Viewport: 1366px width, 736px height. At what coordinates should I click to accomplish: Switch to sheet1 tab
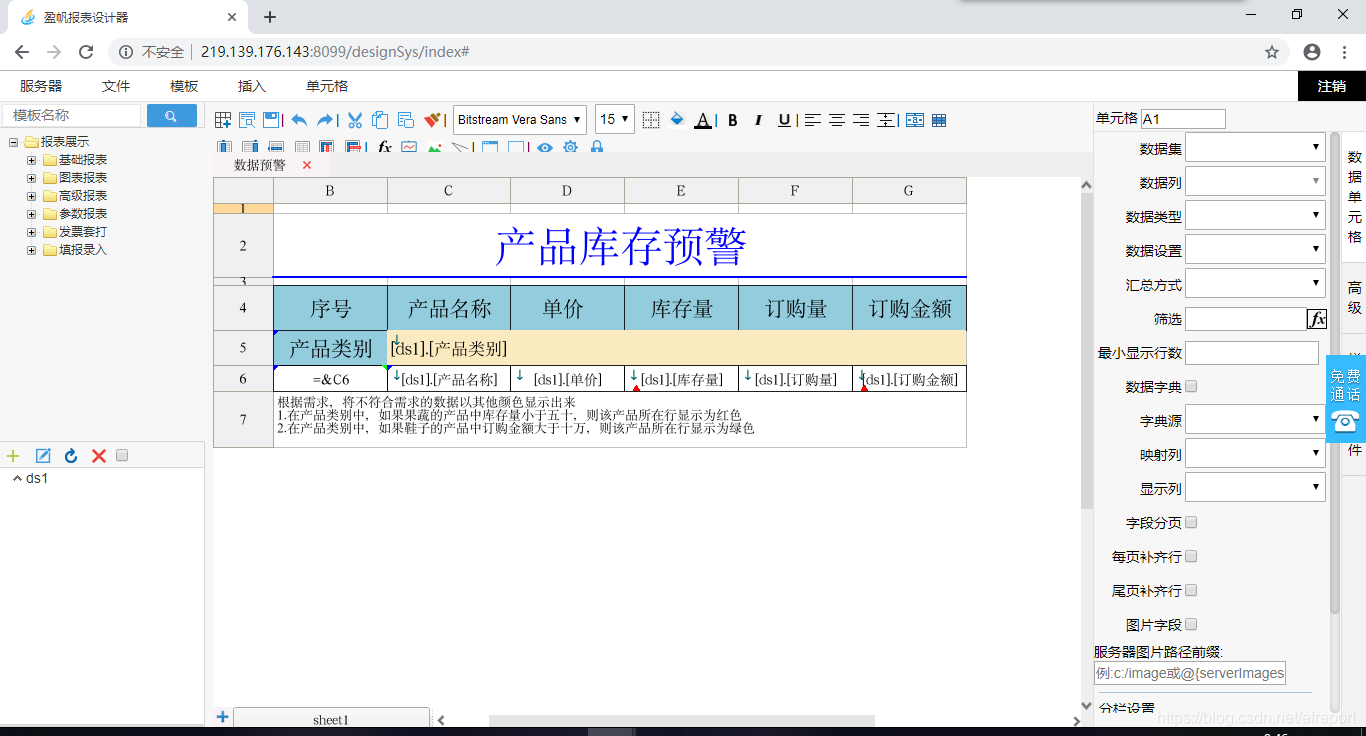(x=331, y=720)
